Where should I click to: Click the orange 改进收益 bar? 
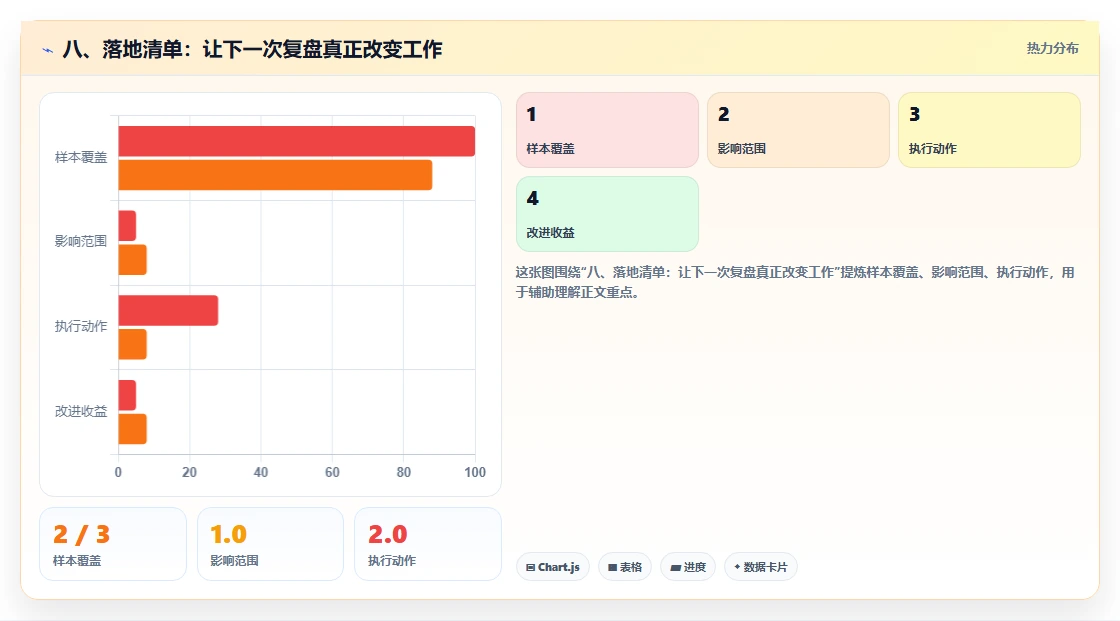[132, 429]
